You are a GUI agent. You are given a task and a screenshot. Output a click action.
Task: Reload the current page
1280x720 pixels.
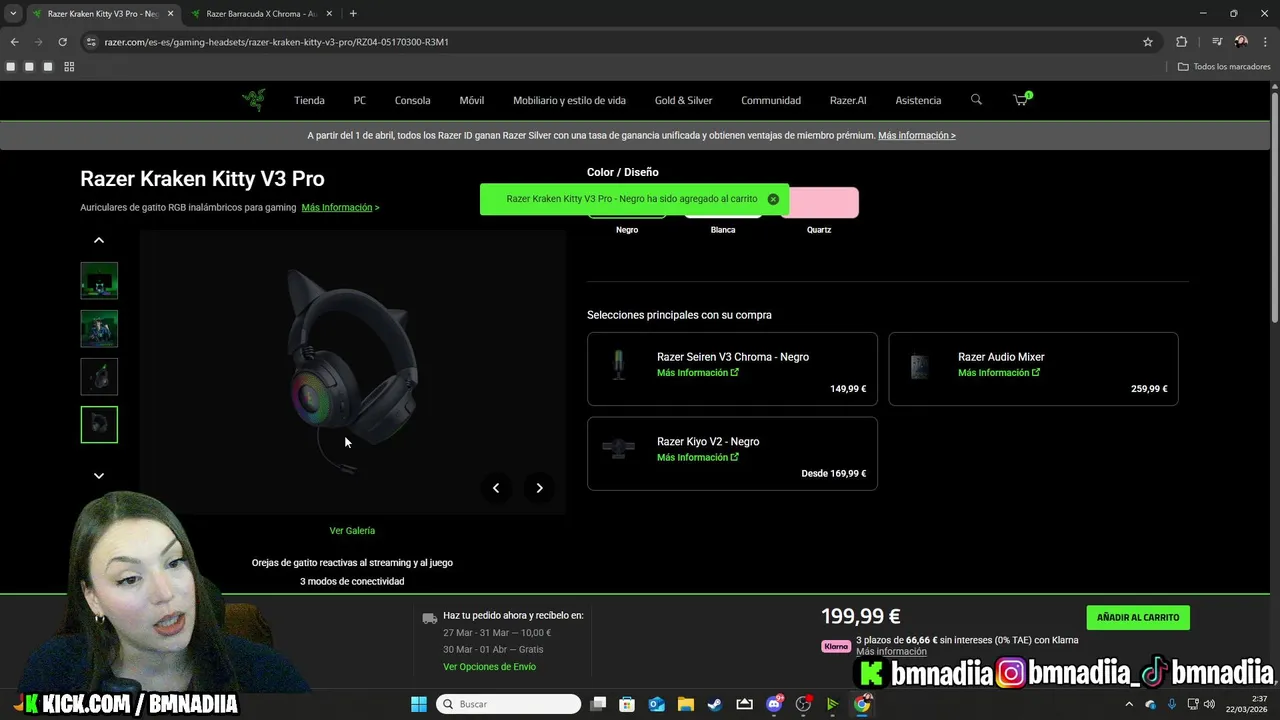click(x=62, y=42)
